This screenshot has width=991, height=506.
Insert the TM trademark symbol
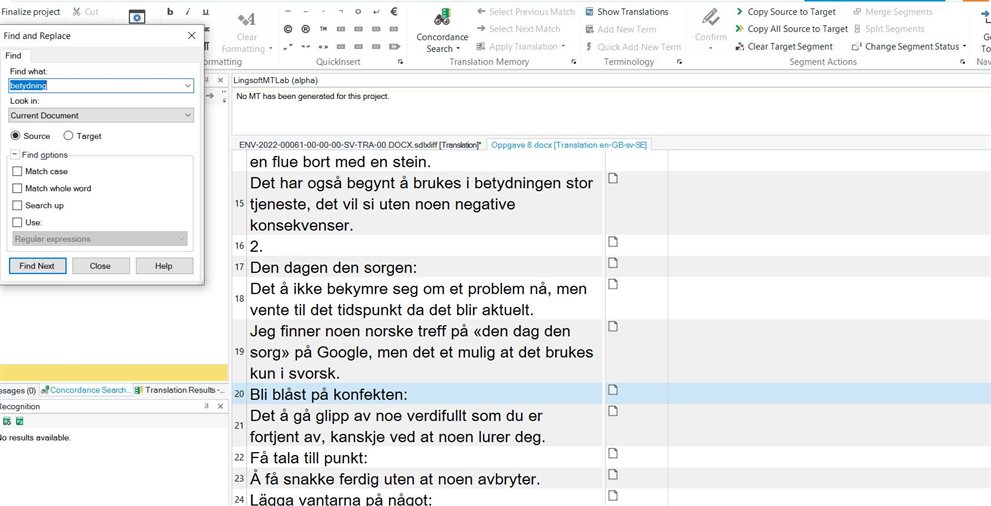pos(323,28)
